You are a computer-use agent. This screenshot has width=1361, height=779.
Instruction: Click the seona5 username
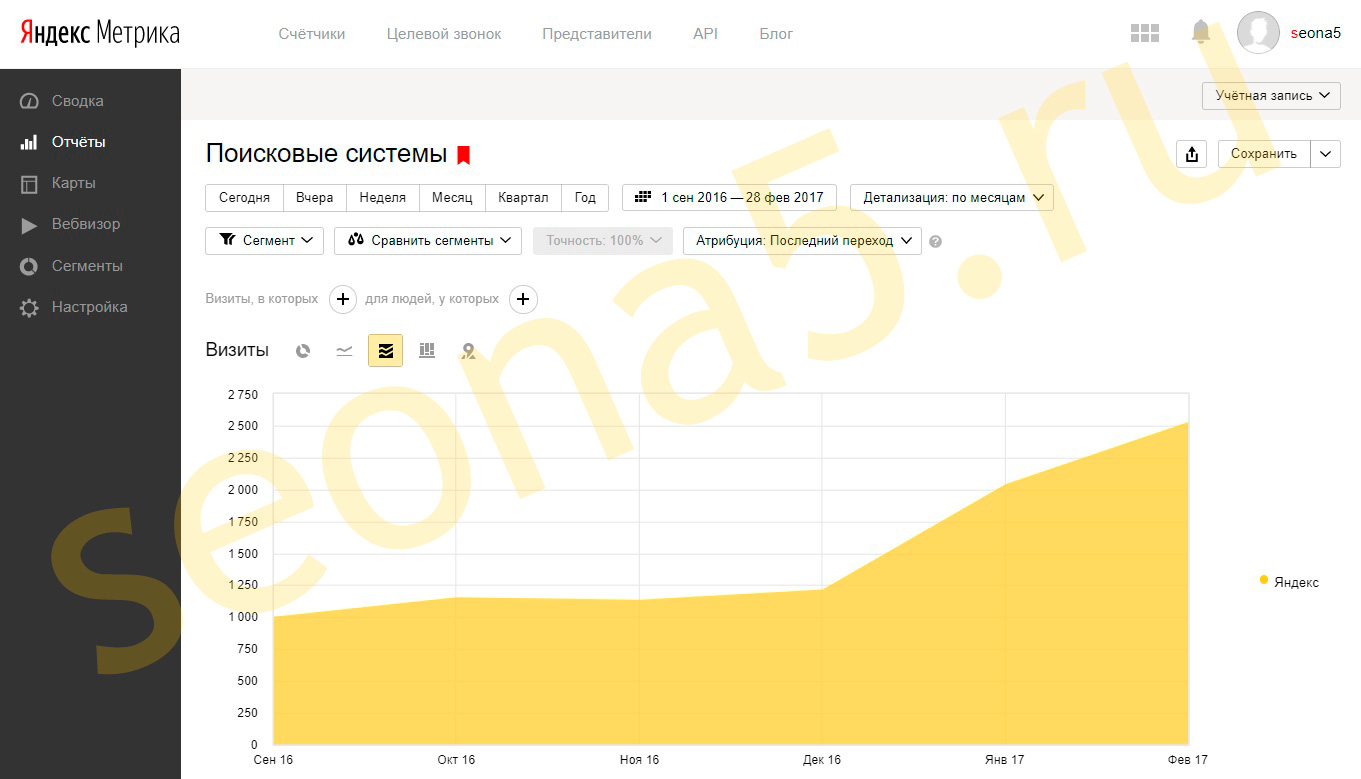click(x=1316, y=33)
